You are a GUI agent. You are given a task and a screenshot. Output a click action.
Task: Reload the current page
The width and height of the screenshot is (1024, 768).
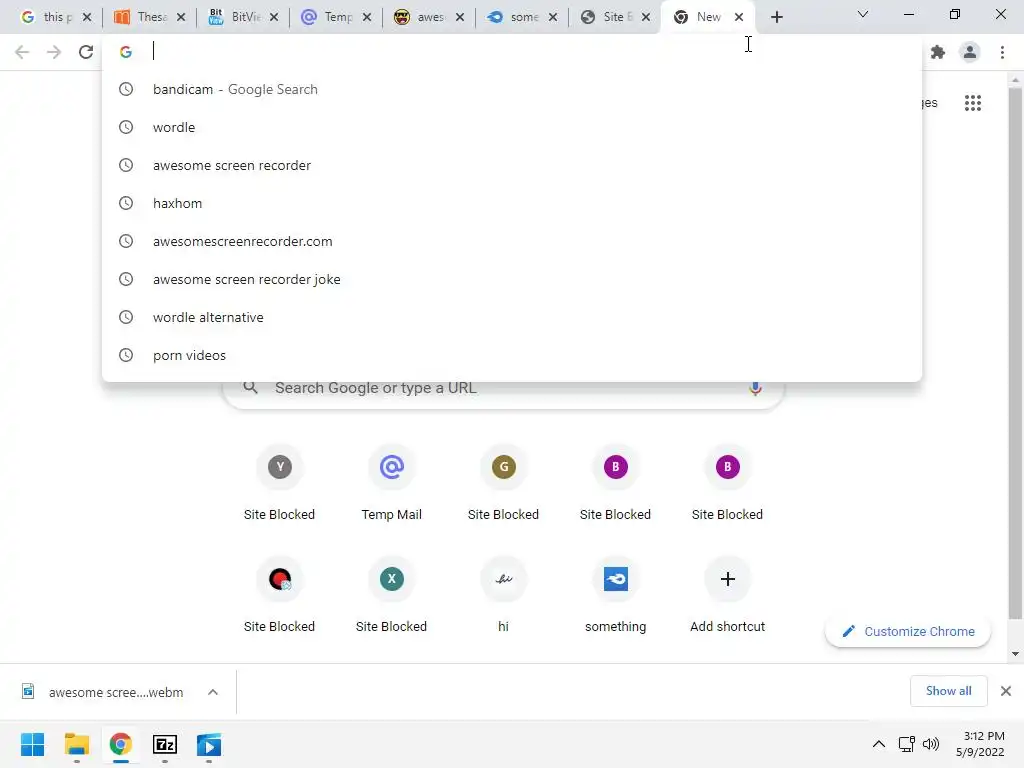pos(86,52)
